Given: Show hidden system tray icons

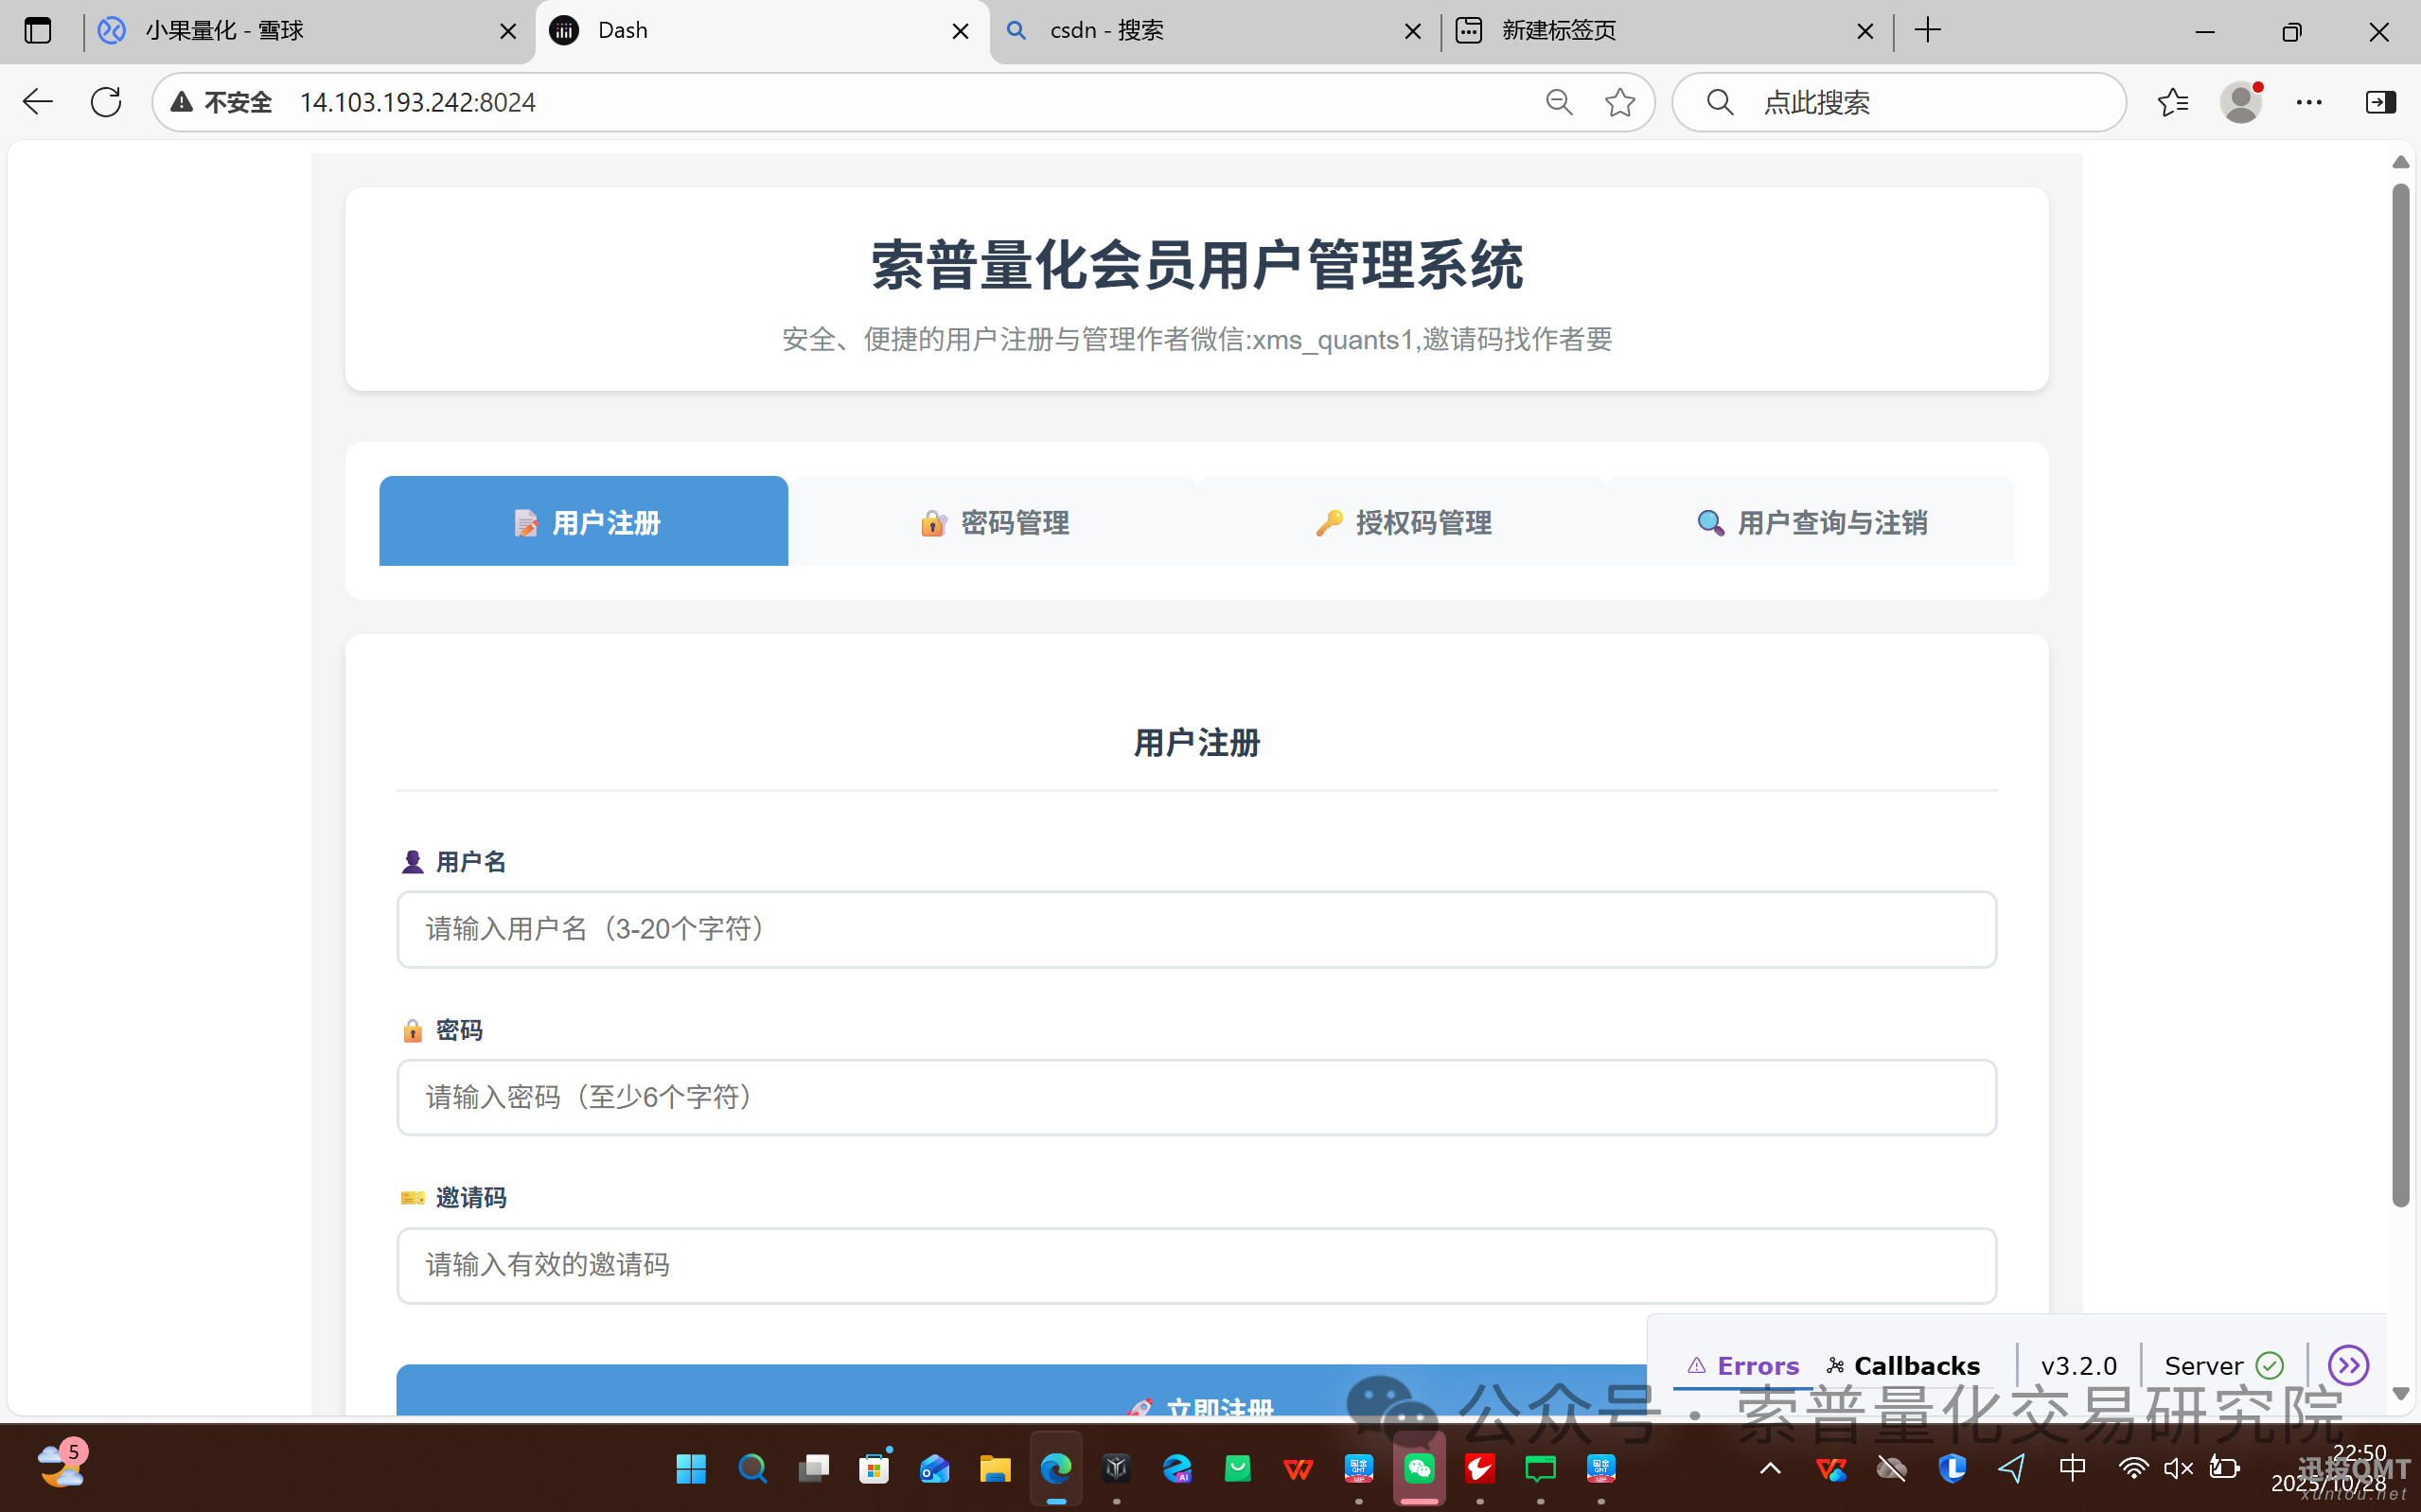Looking at the screenshot, I should [x=1770, y=1468].
